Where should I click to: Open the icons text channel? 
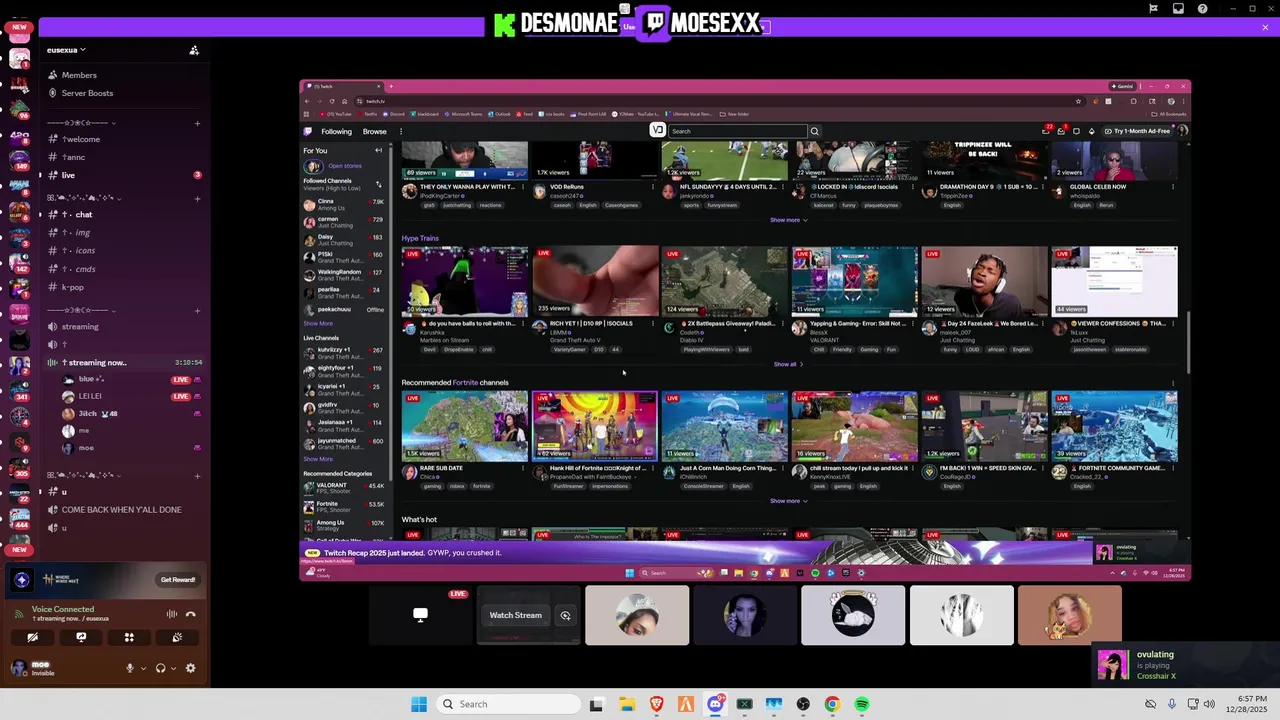pos(125,251)
